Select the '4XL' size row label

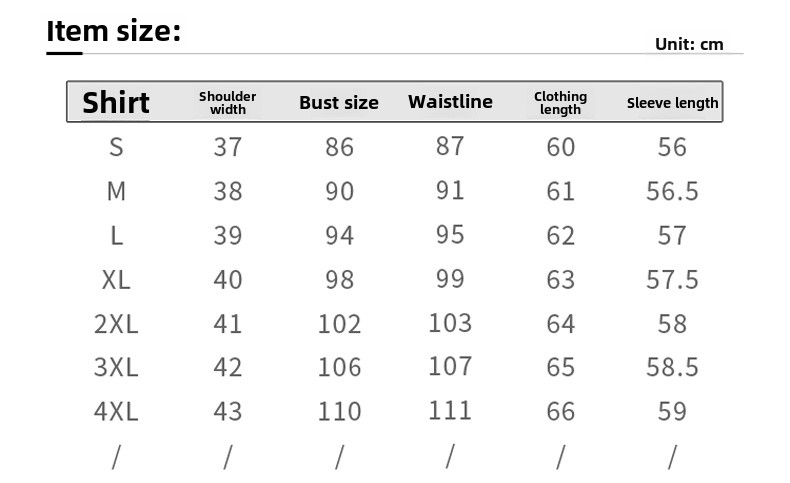[116, 411]
